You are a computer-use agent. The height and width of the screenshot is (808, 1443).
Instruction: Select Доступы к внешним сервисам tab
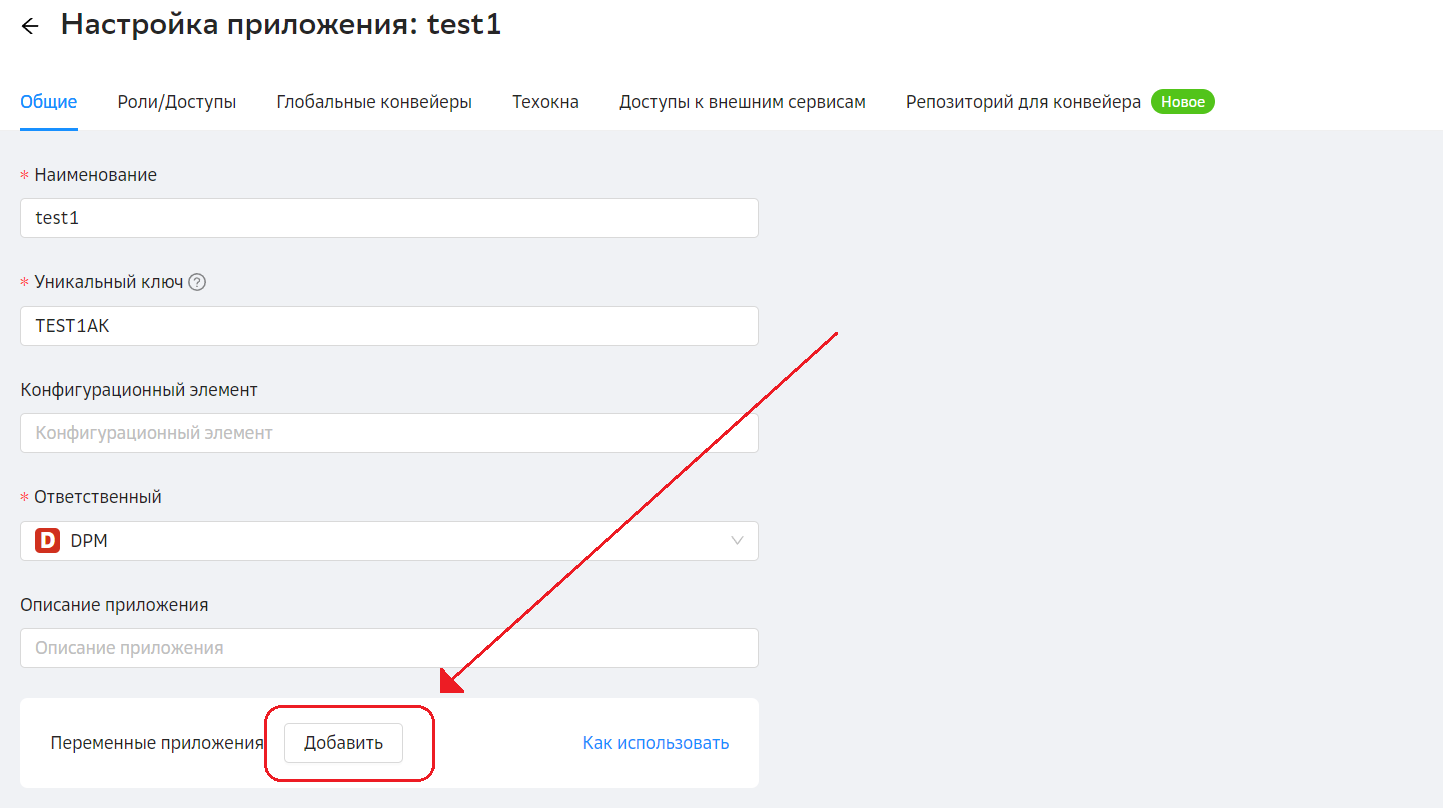point(742,102)
